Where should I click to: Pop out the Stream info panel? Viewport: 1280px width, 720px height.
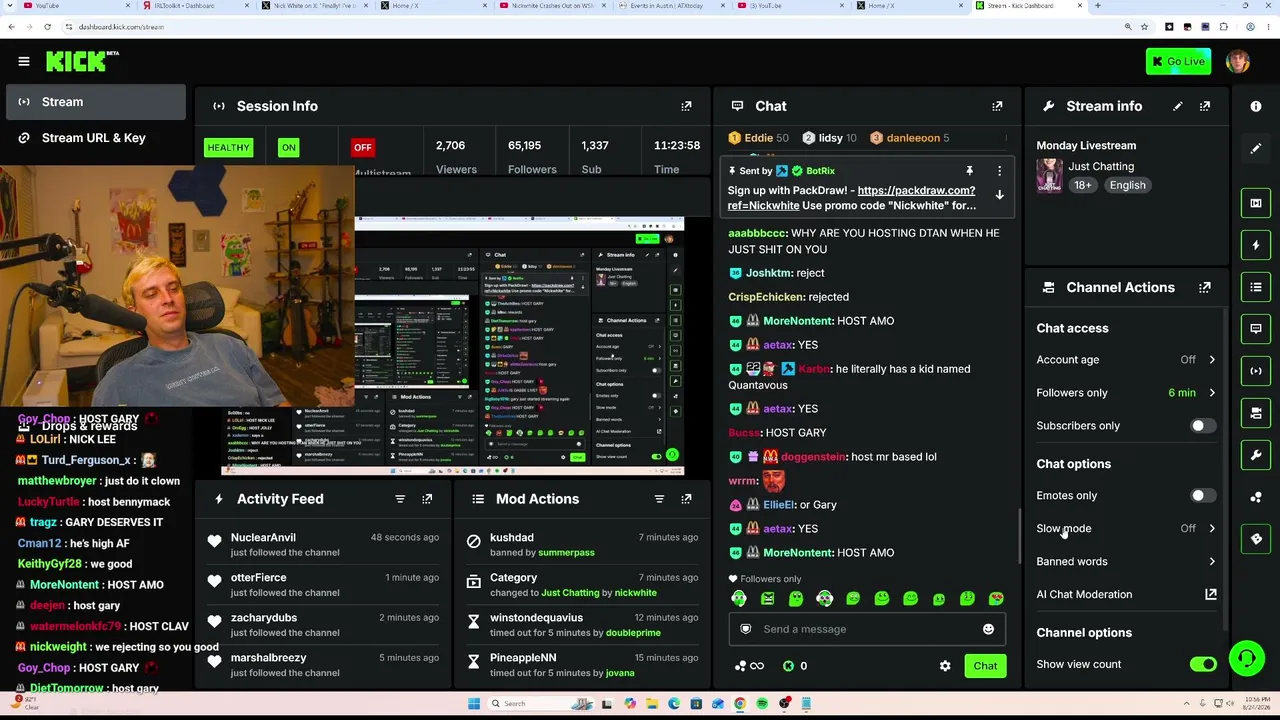point(1205,106)
